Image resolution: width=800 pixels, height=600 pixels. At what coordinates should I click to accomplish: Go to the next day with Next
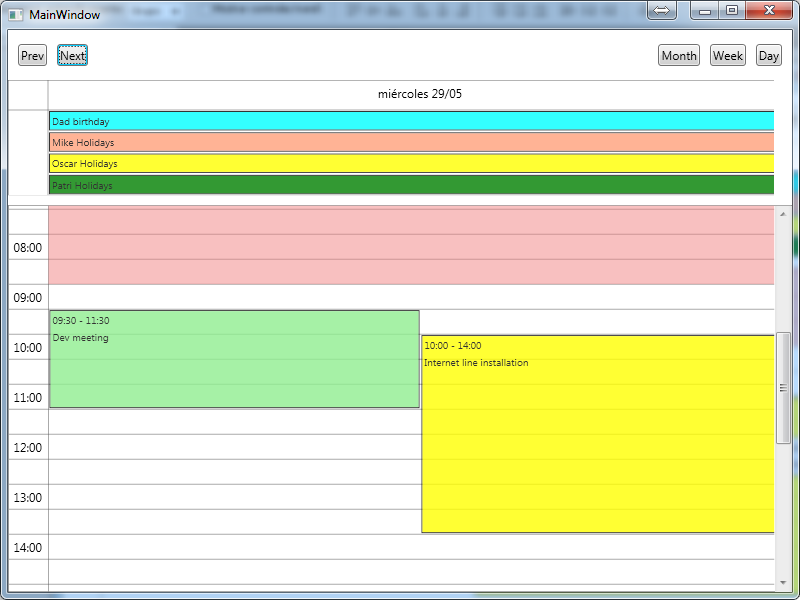pos(72,56)
